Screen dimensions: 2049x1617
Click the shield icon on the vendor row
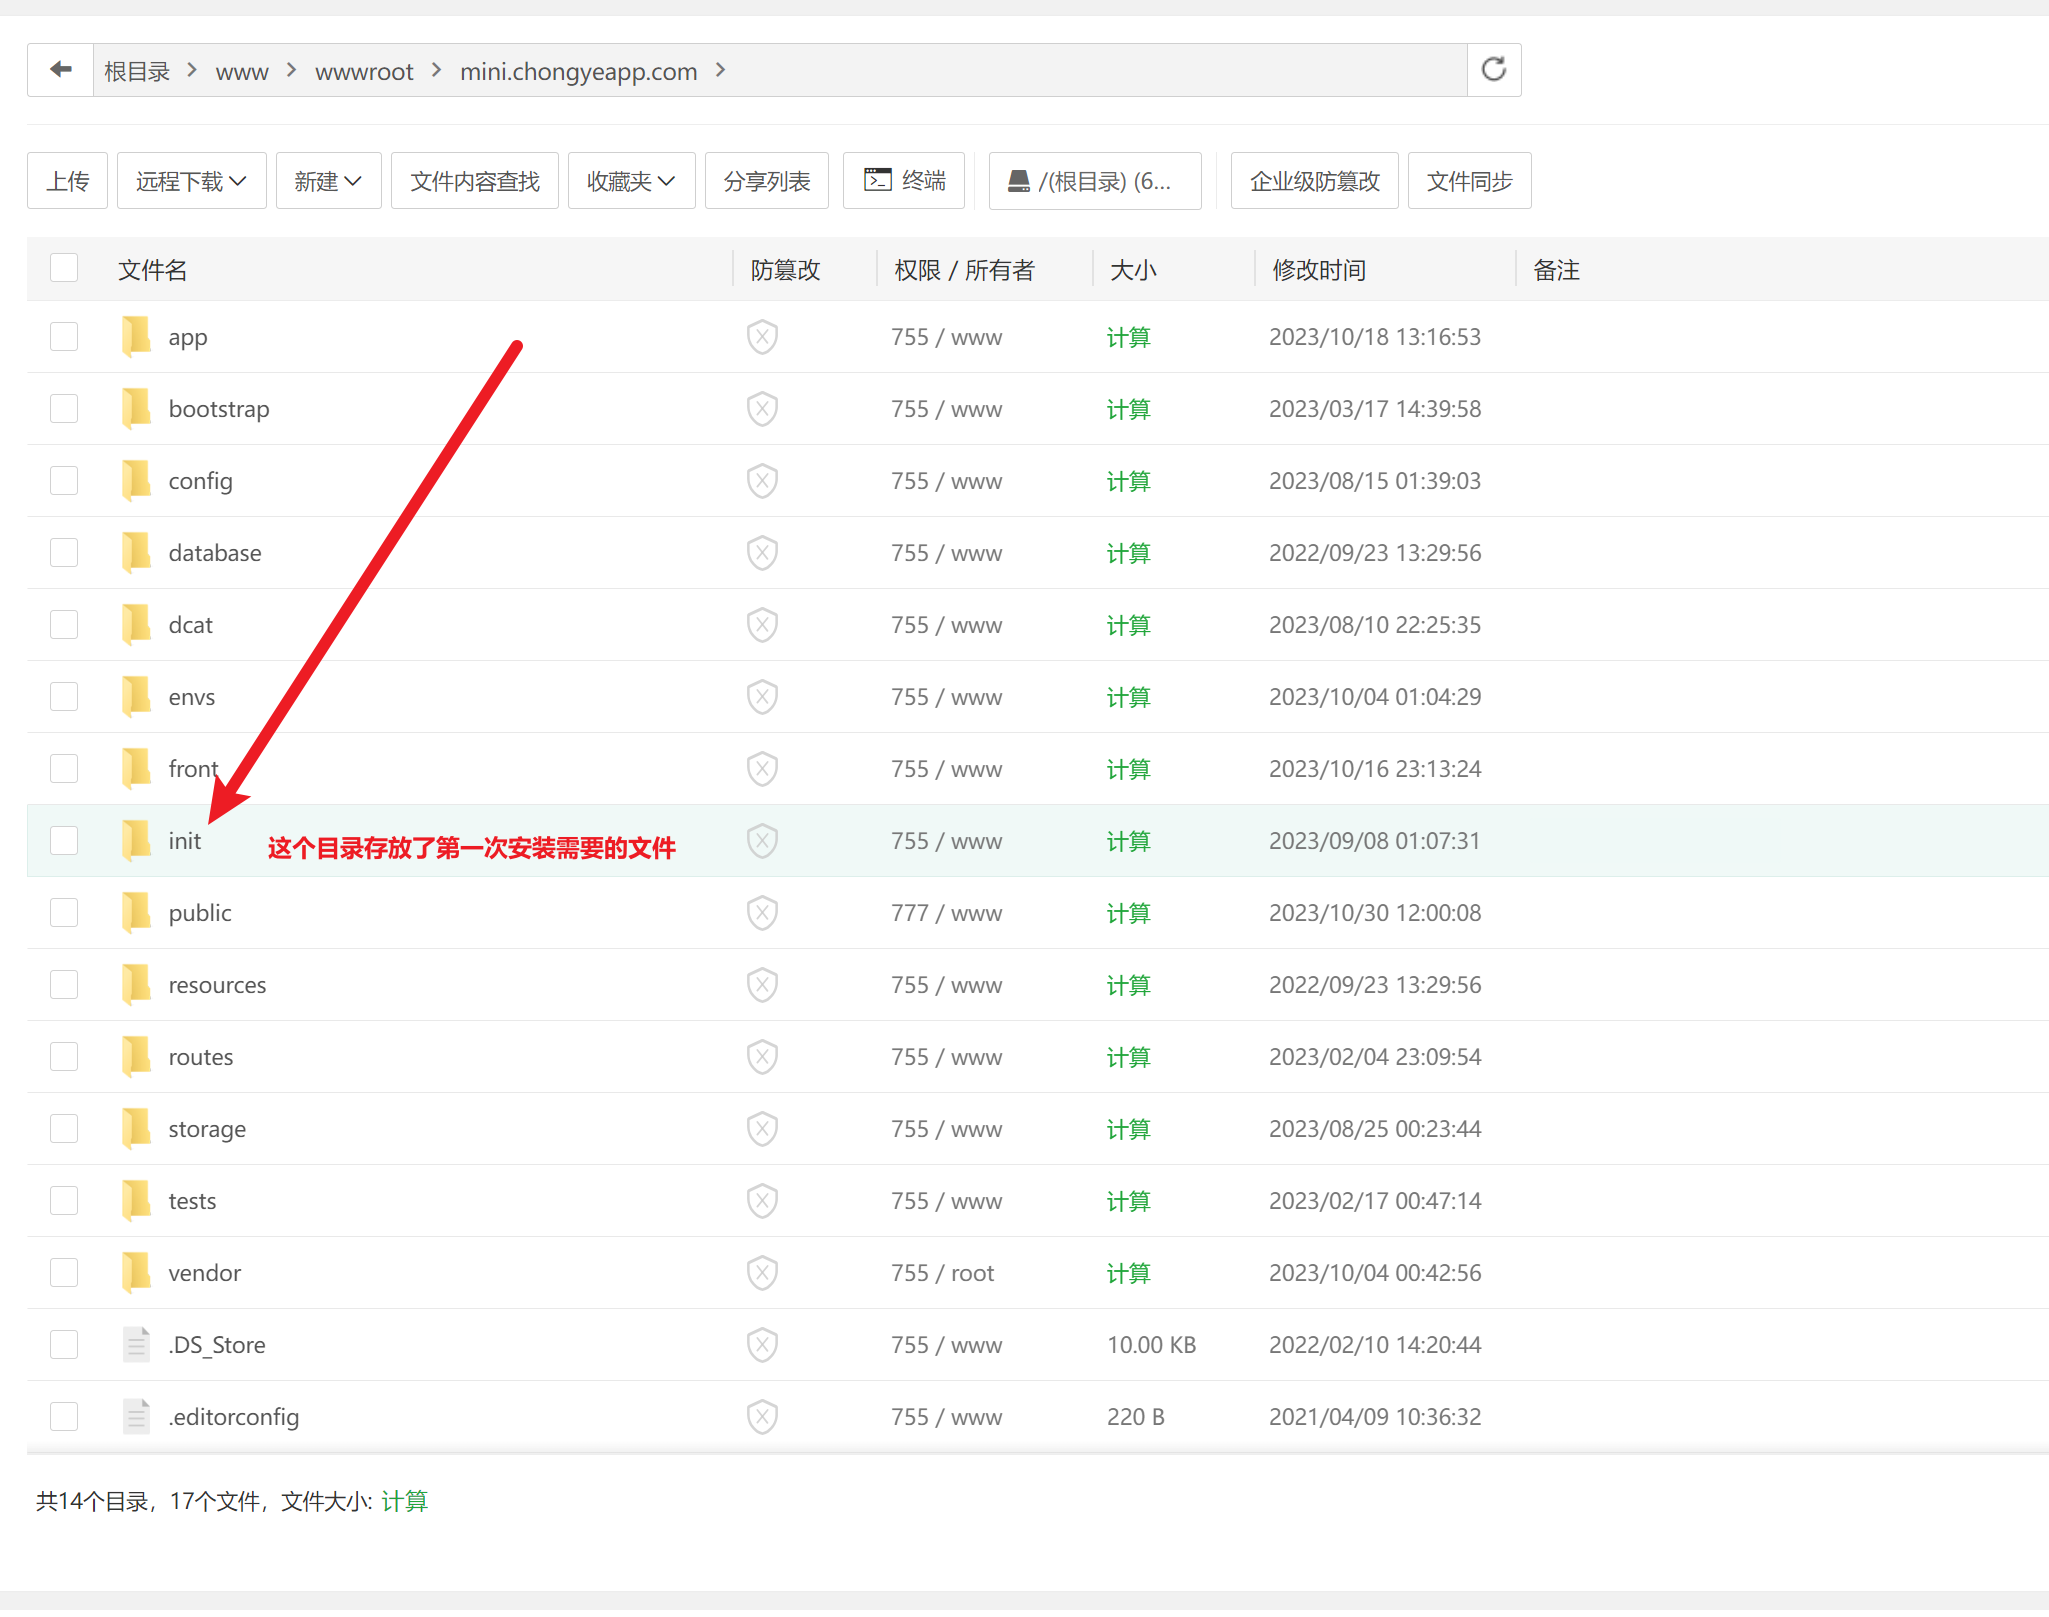pyautogui.click(x=761, y=1272)
